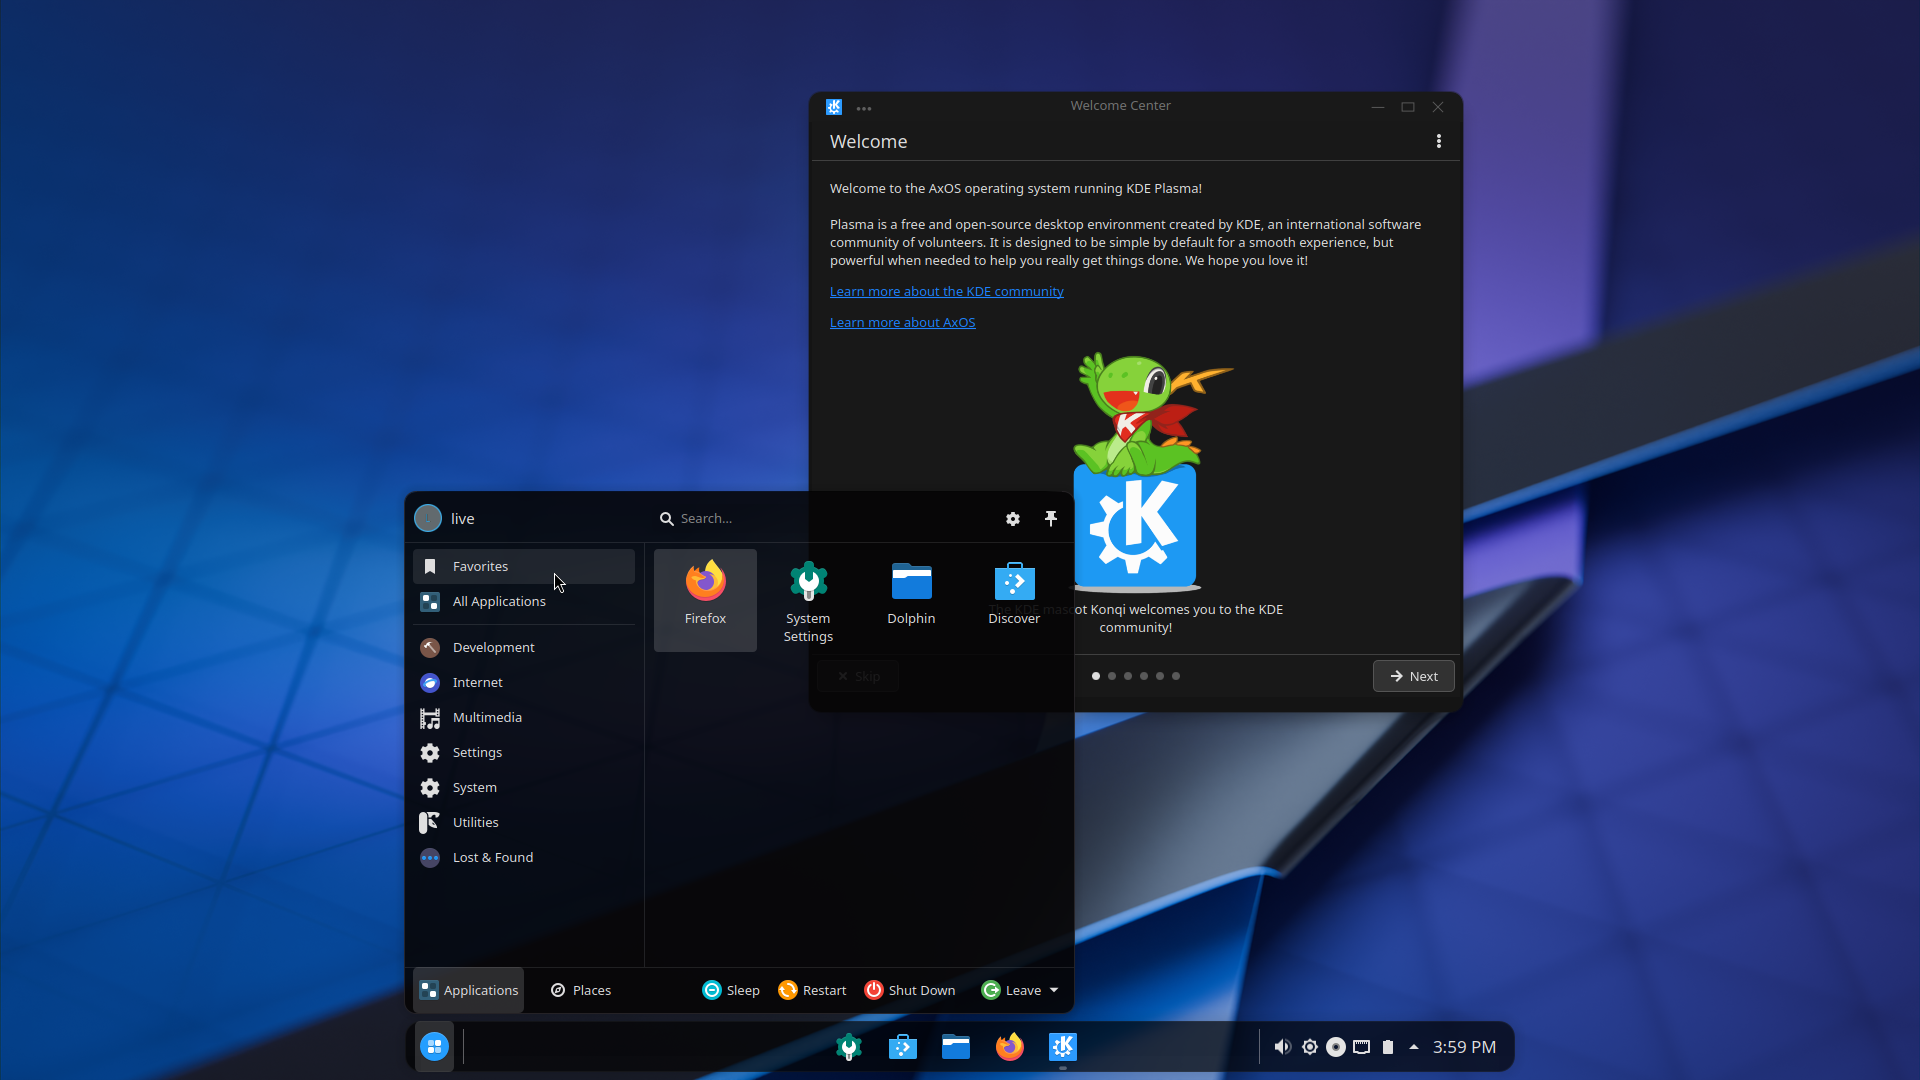Open the Lost & Found category
The width and height of the screenshot is (1920, 1080).
tap(524, 857)
